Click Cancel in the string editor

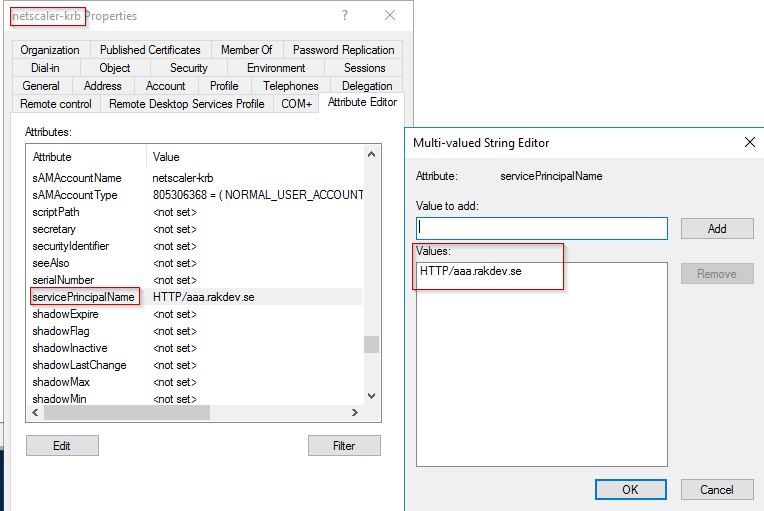[716, 489]
